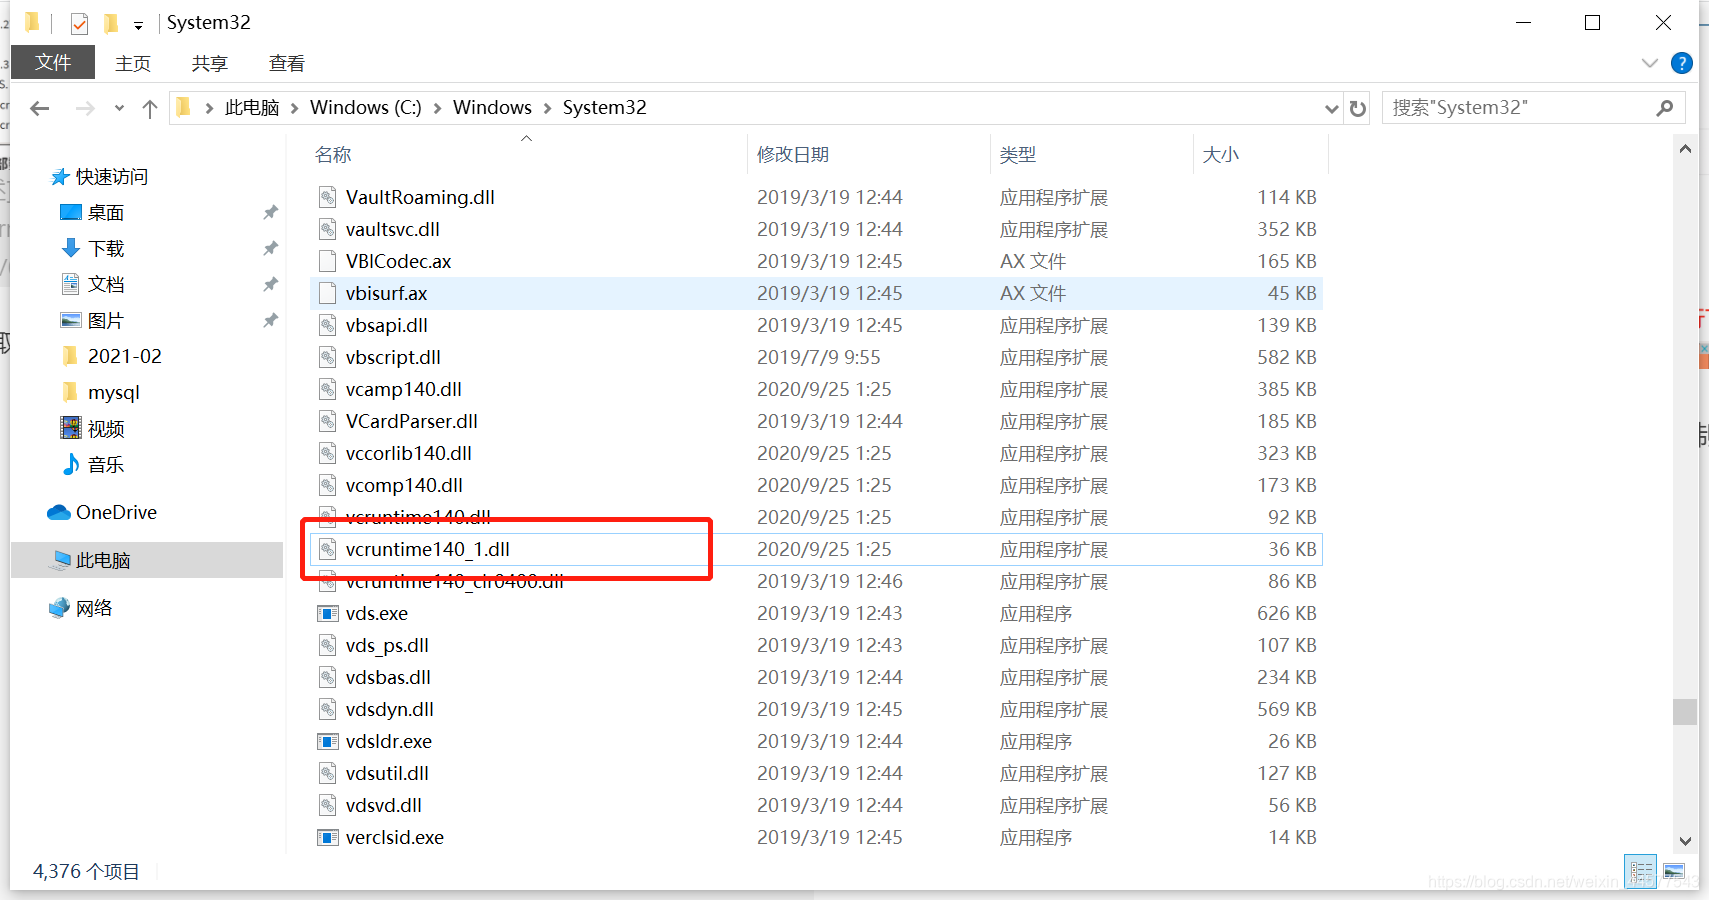Select file vdsutil.dll
This screenshot has width=1709, height=900.
(387, 773)
